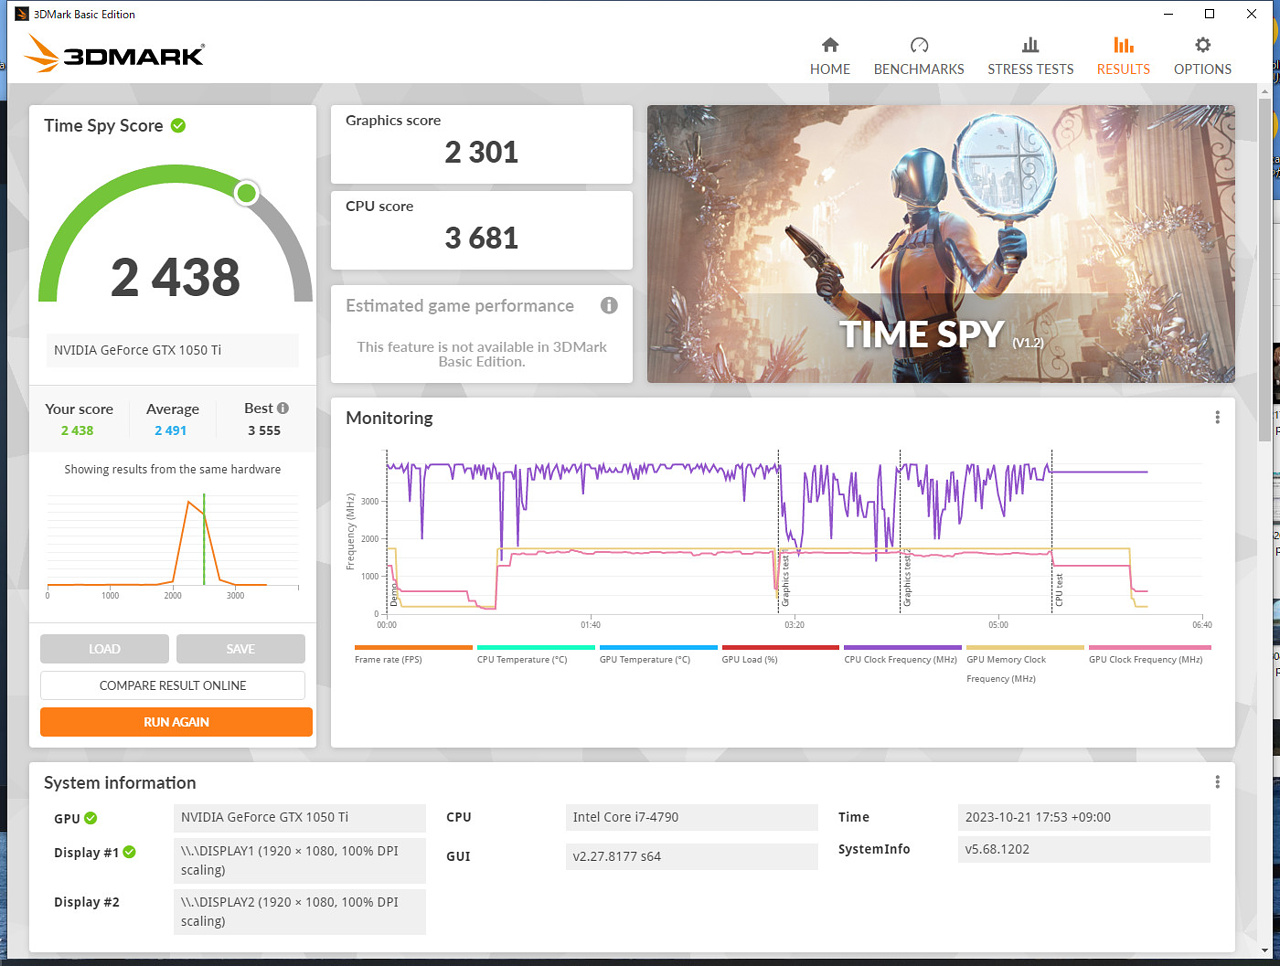
Task: Click the Monitoring heading
Action: pos(389,418)
